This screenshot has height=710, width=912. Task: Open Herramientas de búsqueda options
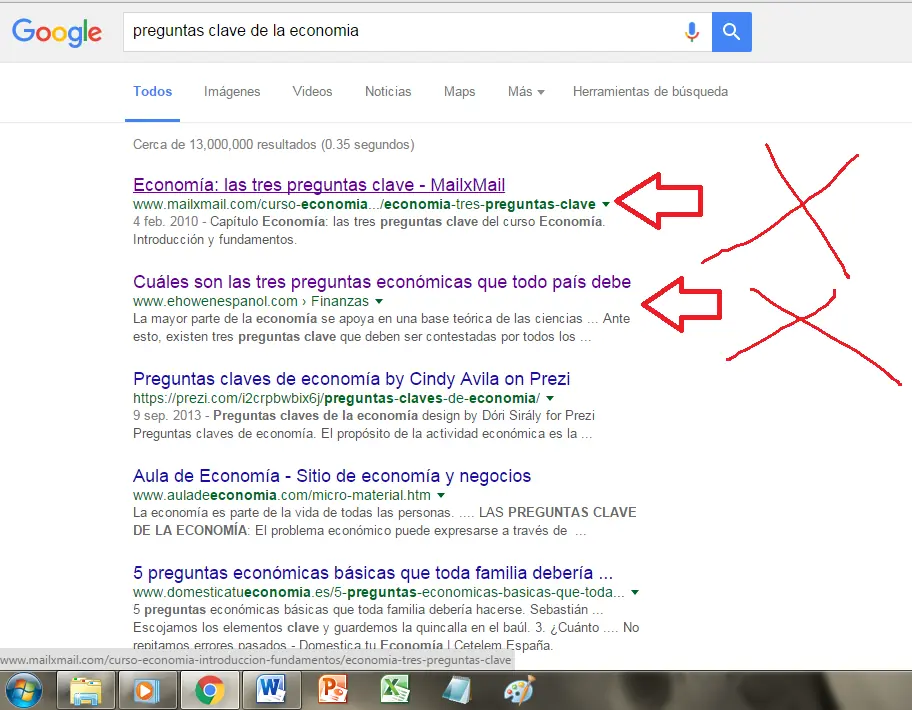pyautogui.click(x=650, y=92)
